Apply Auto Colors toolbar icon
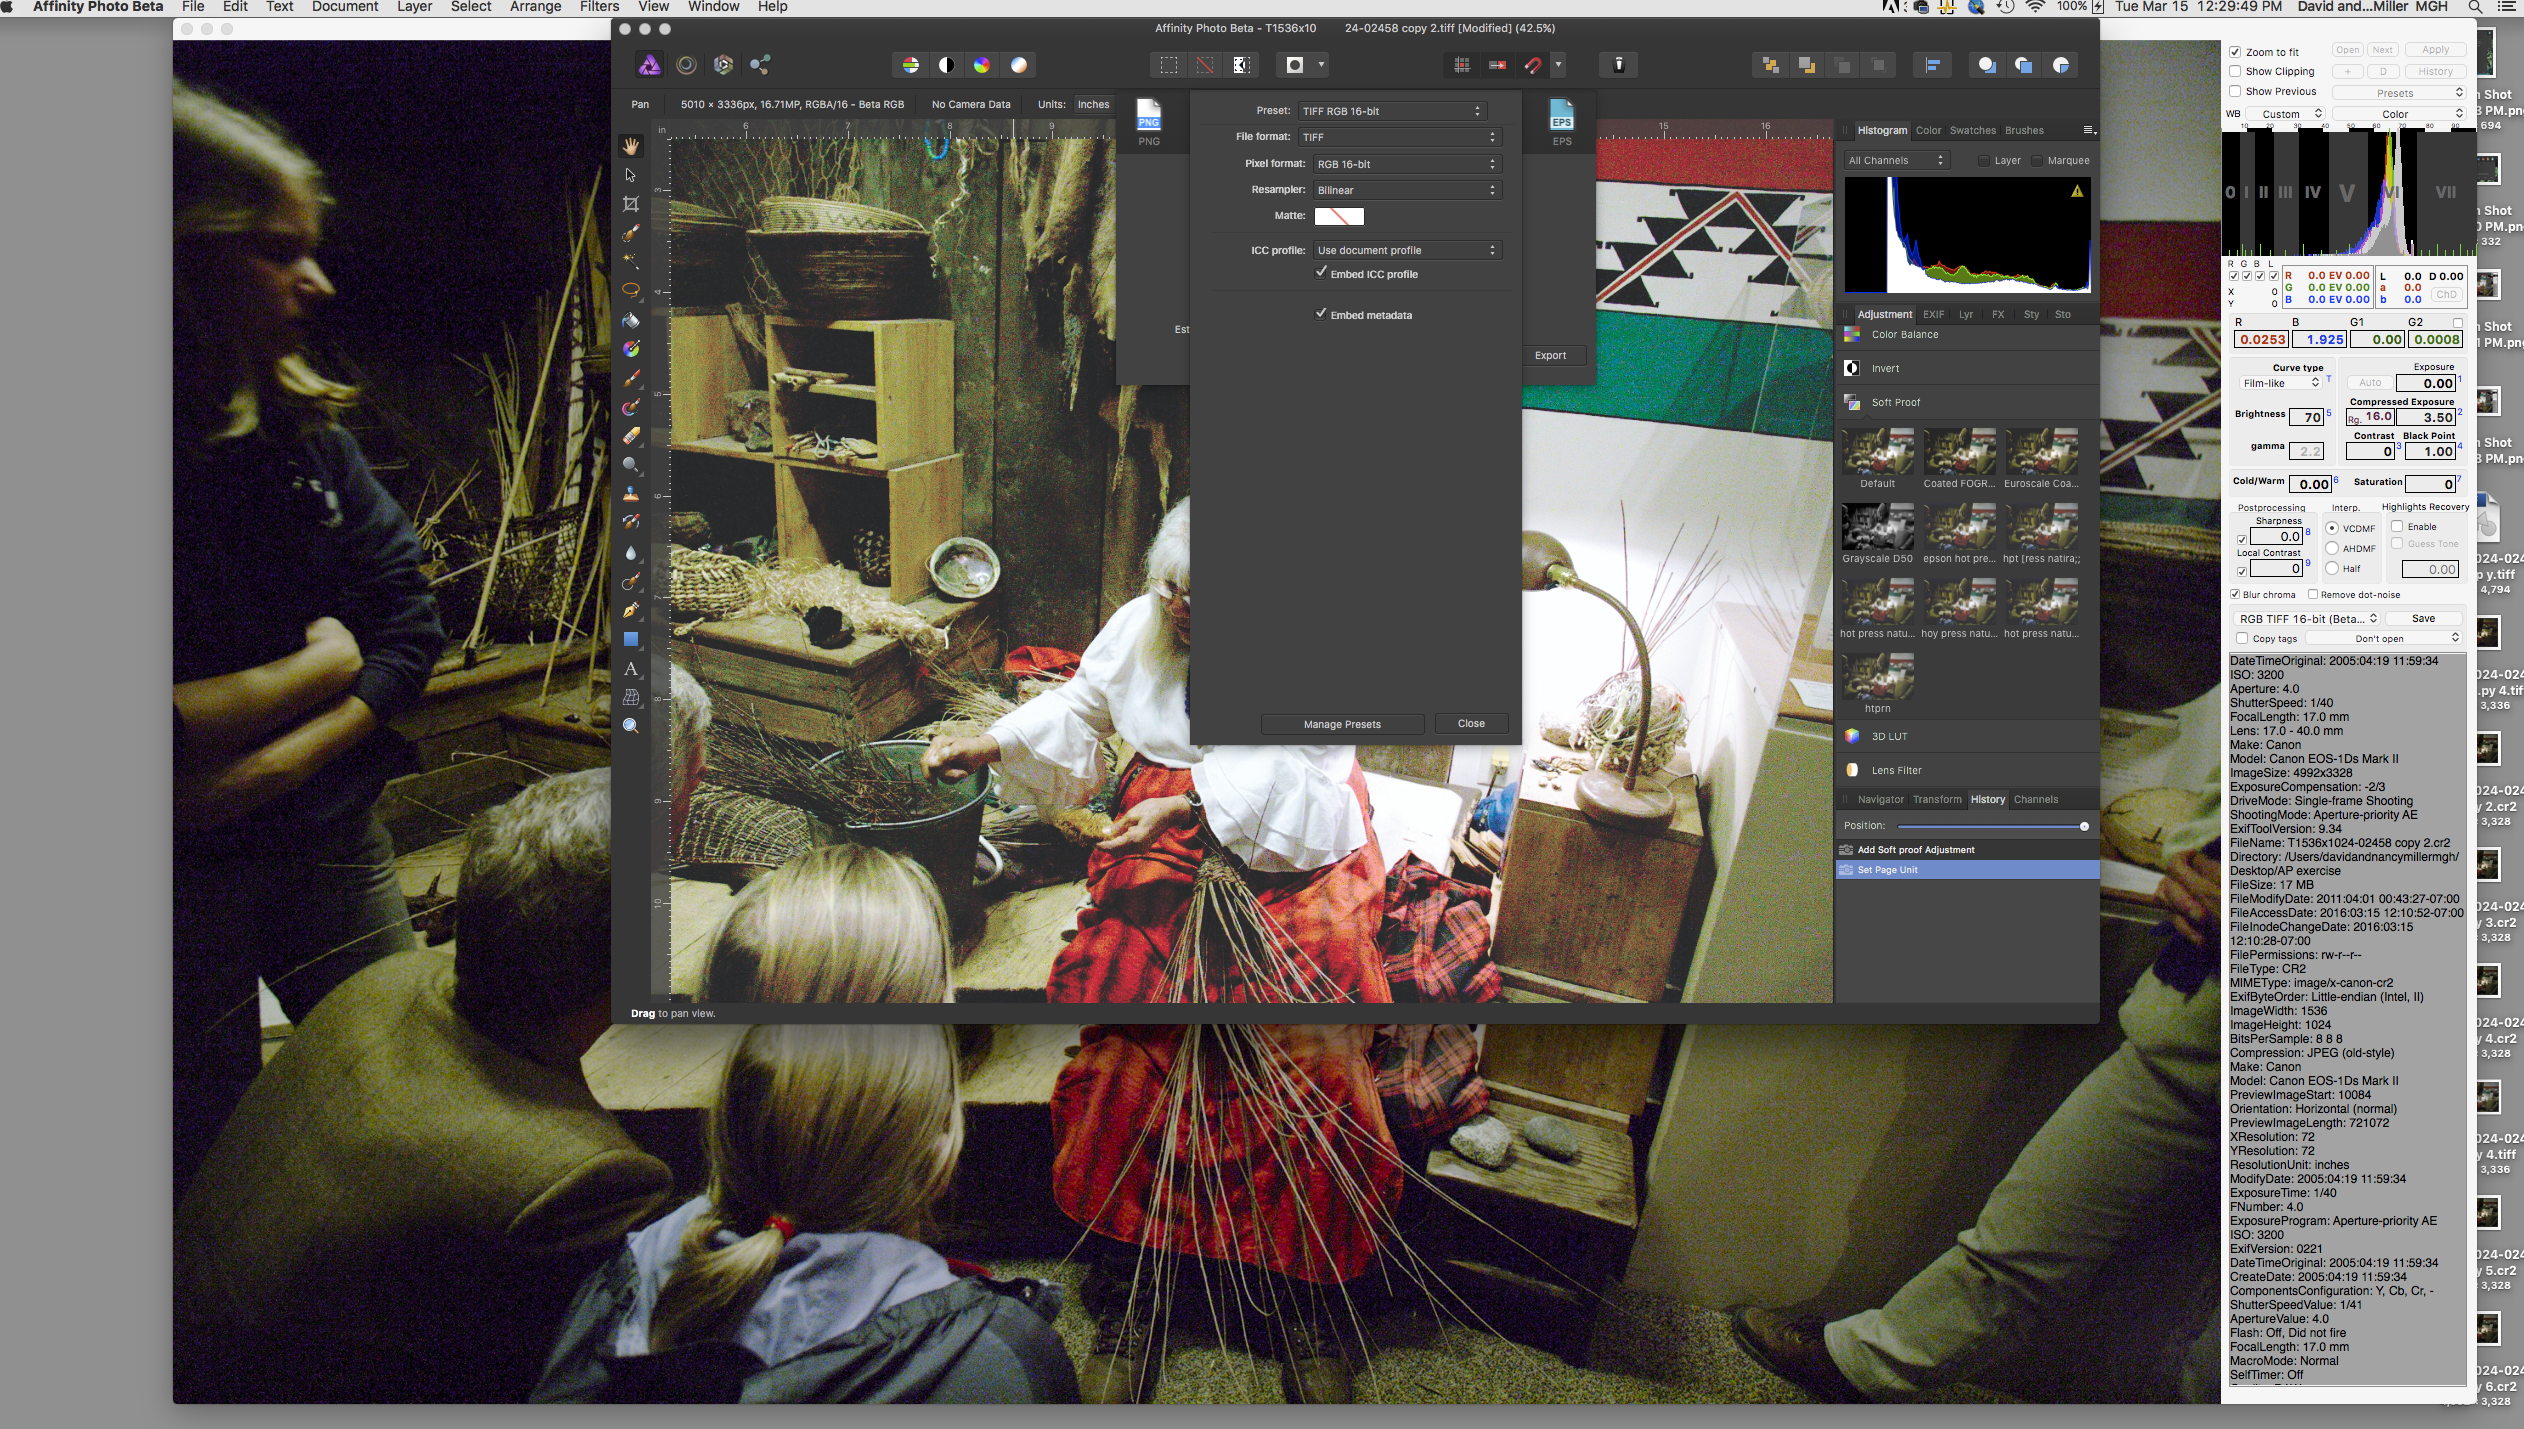The width and height of the screenshot is (2524, 1429). [x=982, y=65]
